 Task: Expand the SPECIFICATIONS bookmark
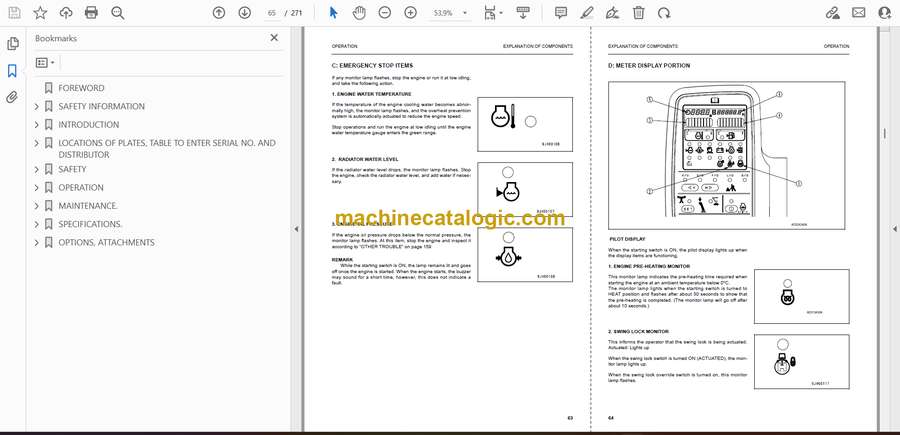(37, 224)
